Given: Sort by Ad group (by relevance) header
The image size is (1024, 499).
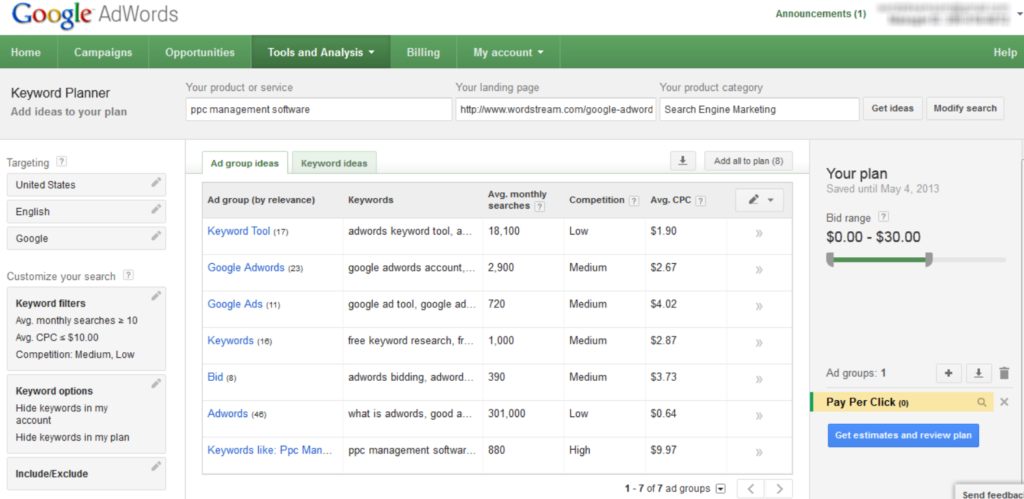Looking at the screenshot, I should tap(261, 200).
